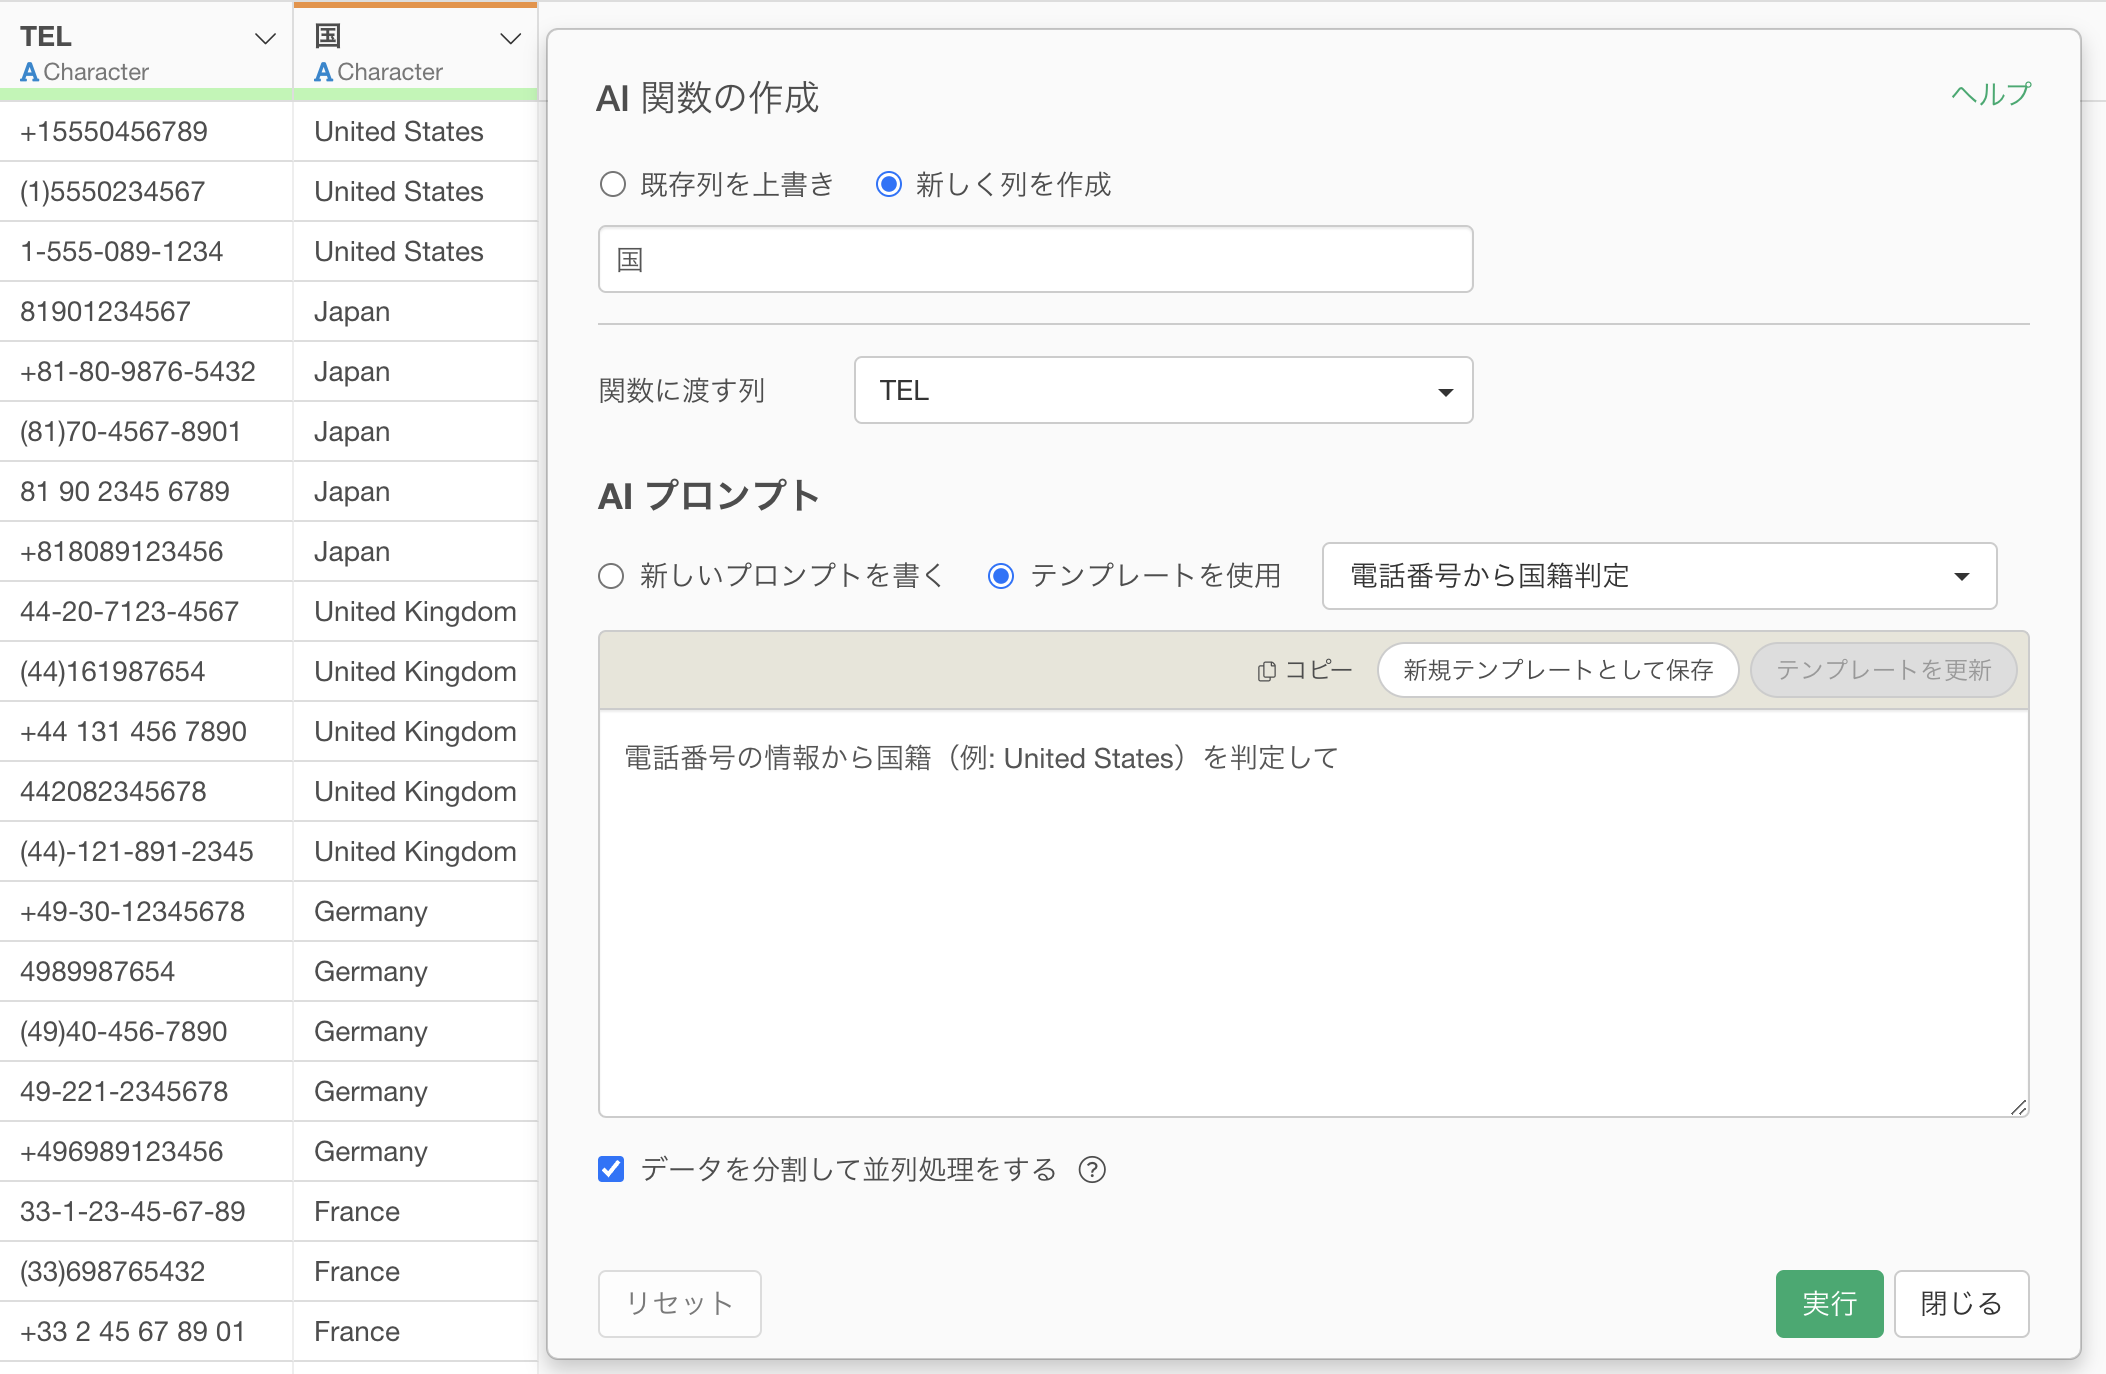Image resolution: width=2106 pixels, height=1374 pixels.
Task: Click the new column name input field
Action: click(1035, 259)
